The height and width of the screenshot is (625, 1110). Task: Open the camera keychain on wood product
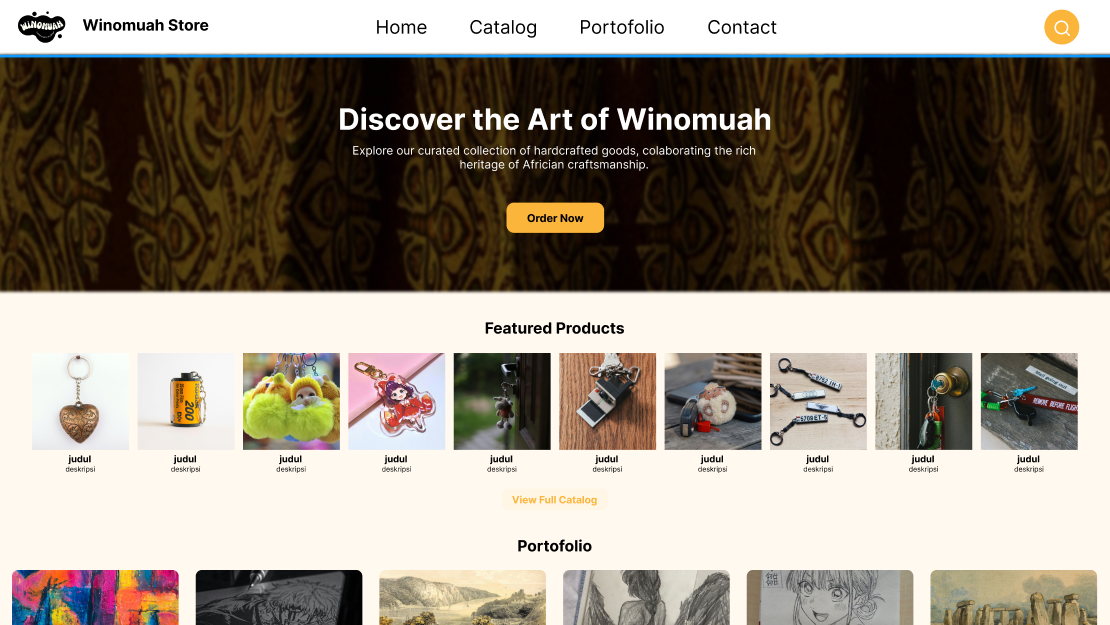pos(607,401)
